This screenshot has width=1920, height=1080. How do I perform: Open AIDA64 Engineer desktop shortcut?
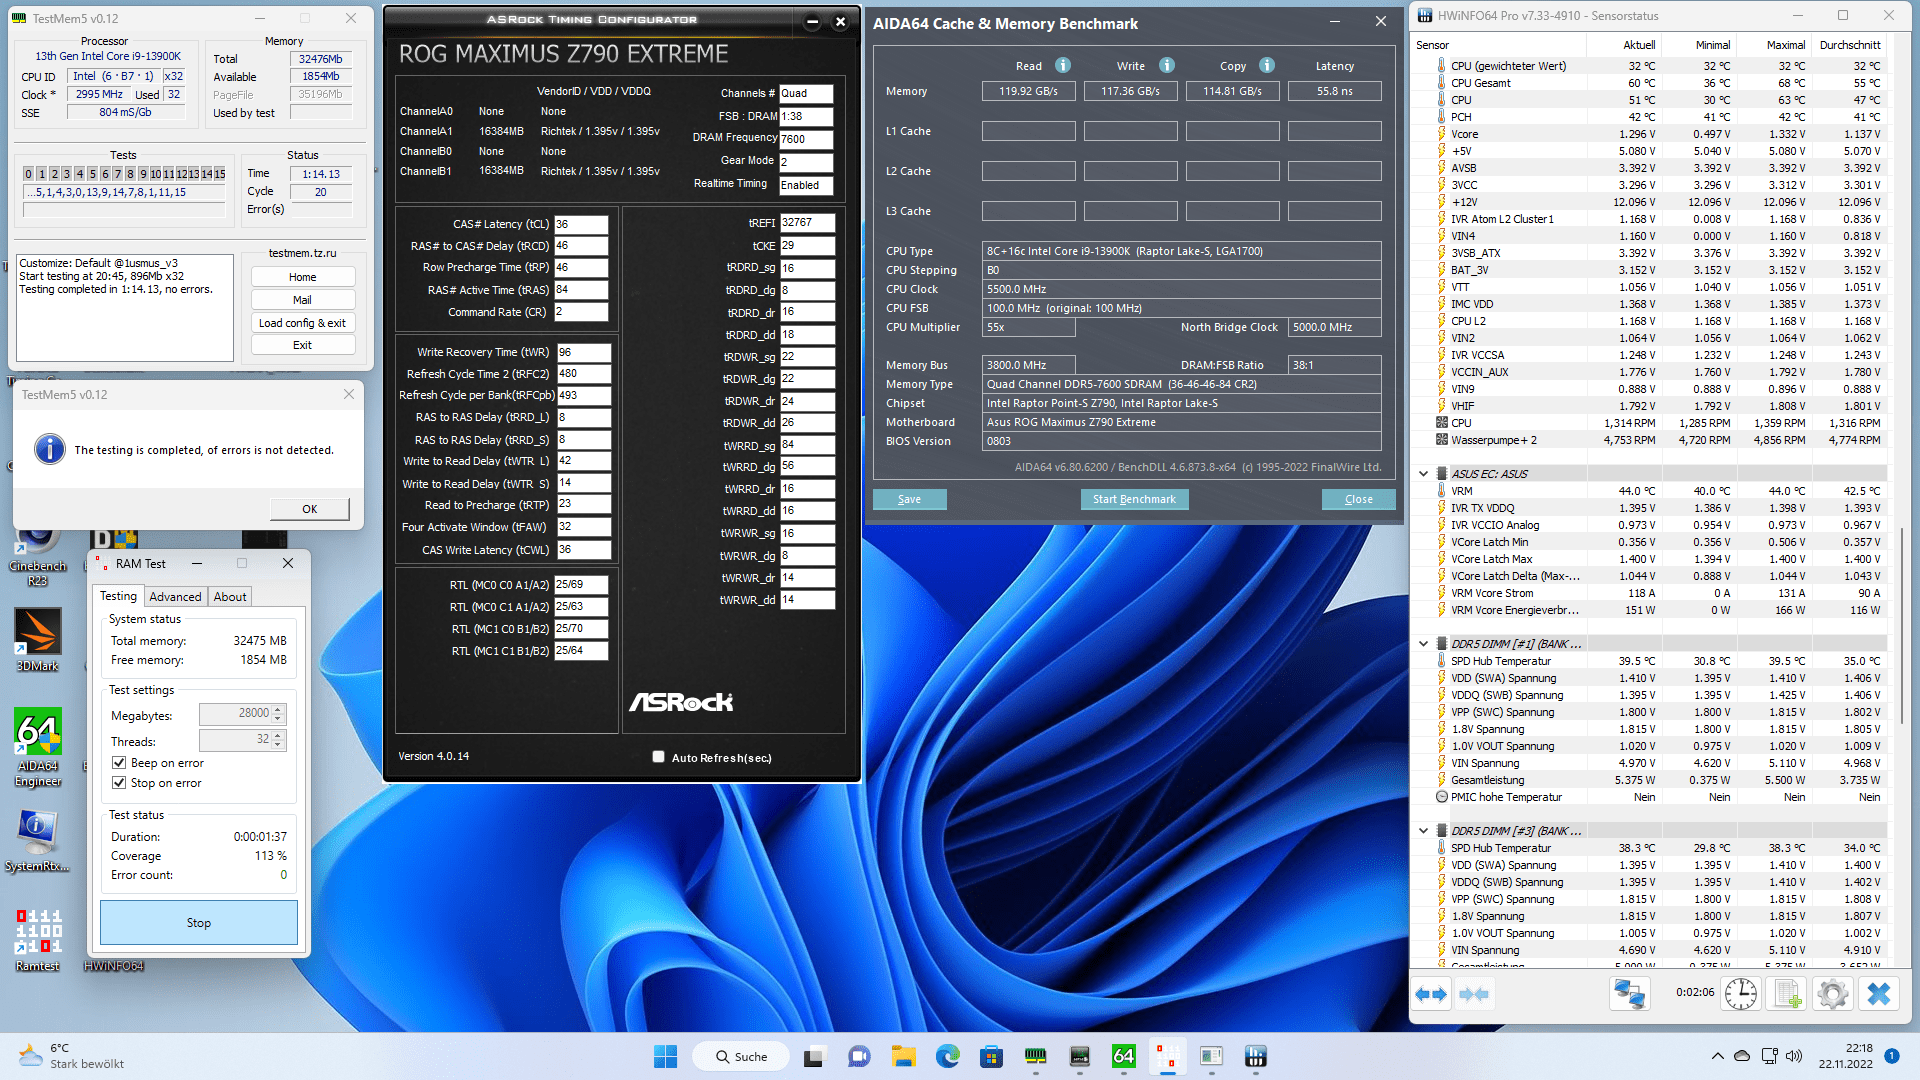[38, 747]
